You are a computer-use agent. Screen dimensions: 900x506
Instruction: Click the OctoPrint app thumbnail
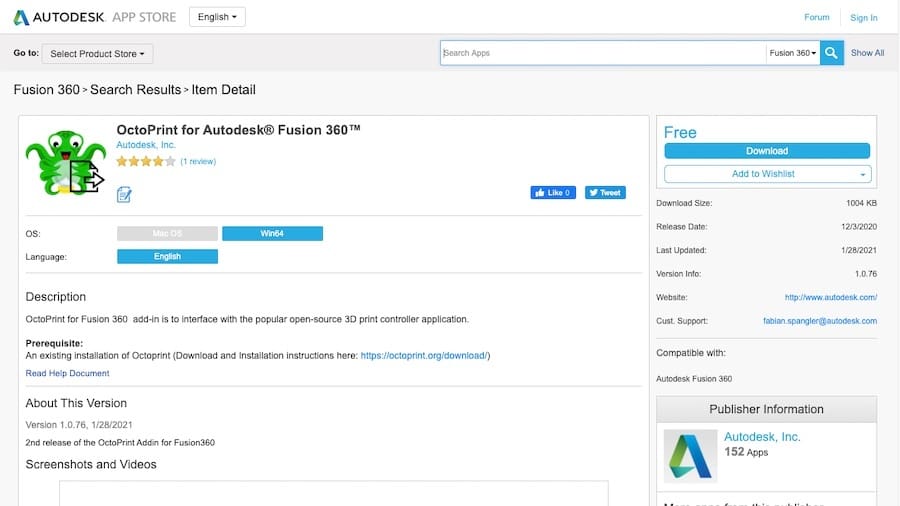click(66, 163)
